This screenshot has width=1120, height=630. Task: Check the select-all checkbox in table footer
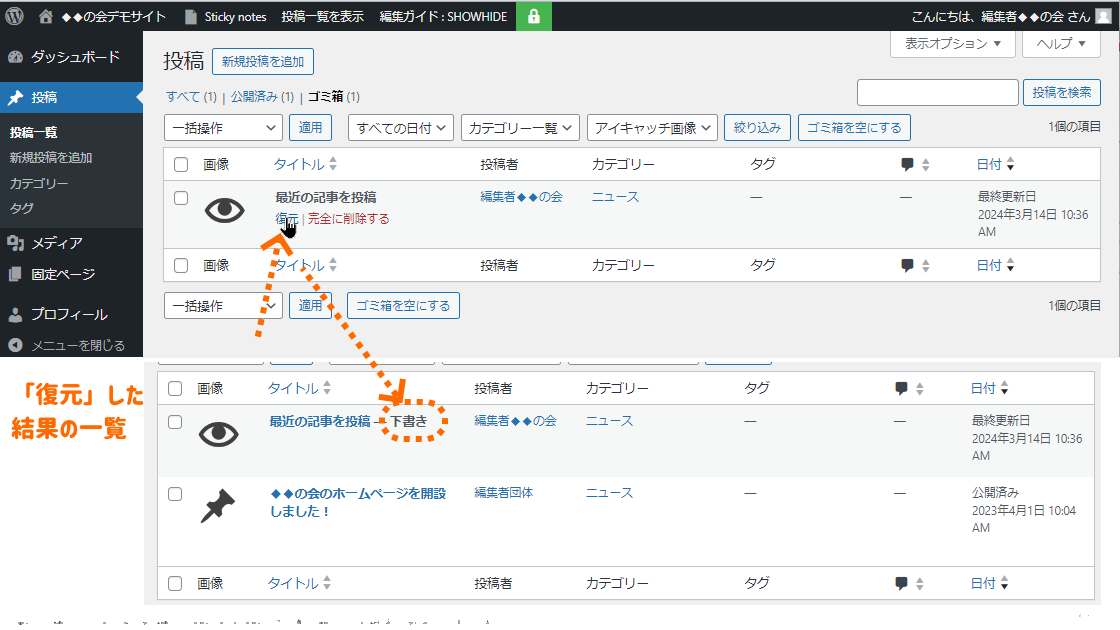[x=181, y=266]
